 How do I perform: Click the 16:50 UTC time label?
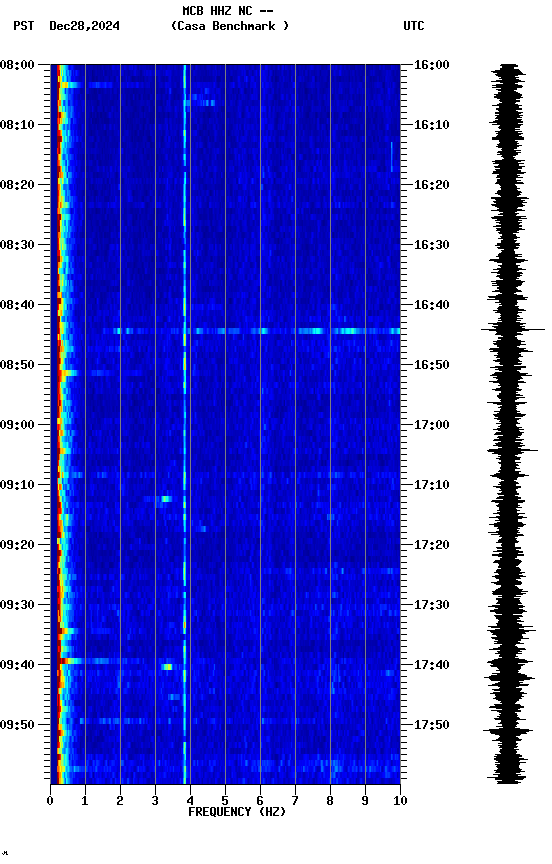(x=432, y=365)
